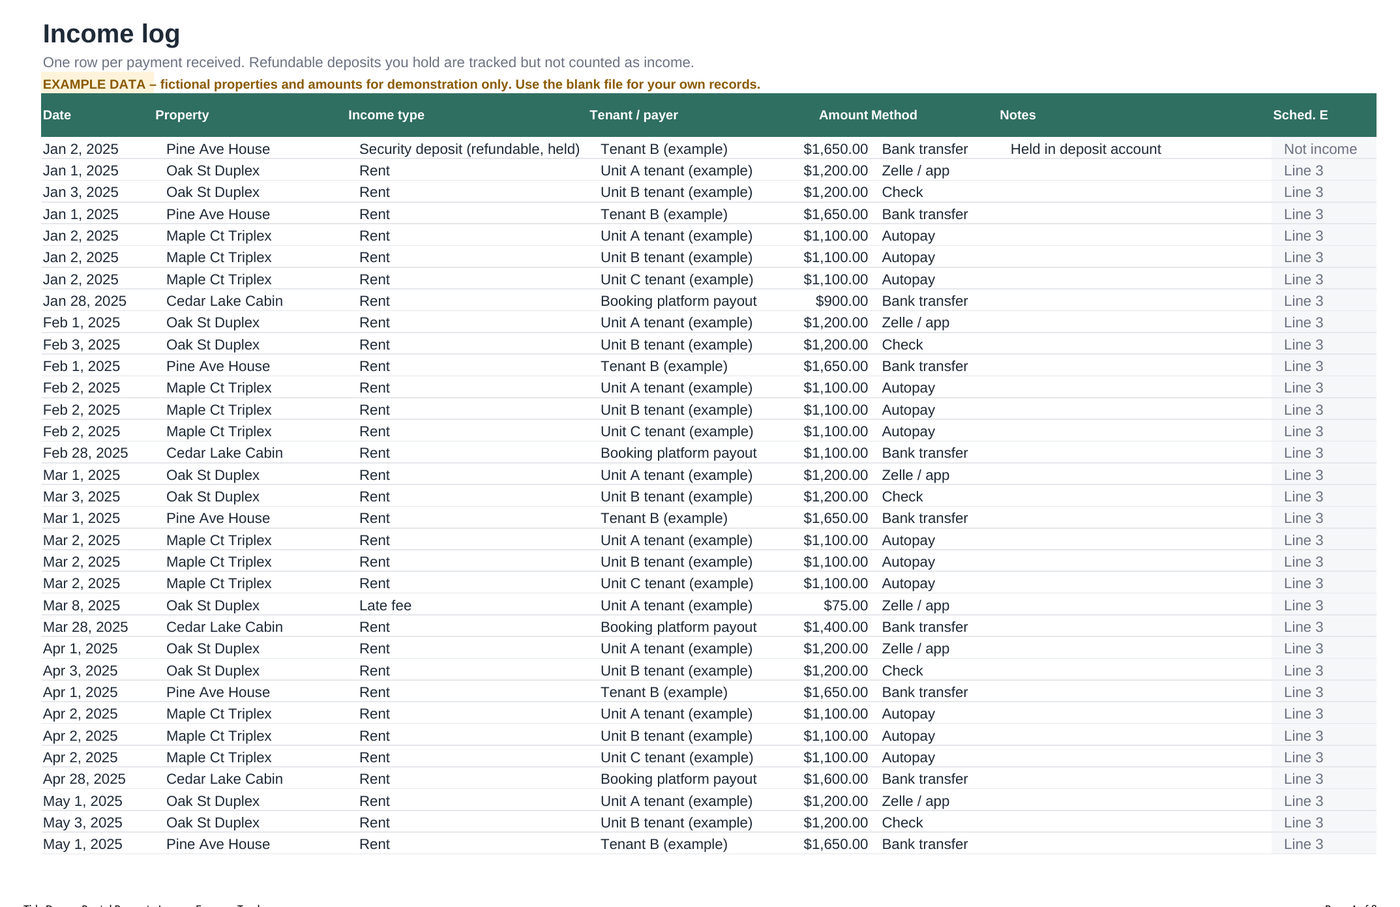The width and height of the screenshot is (1400, 907).
Task: Select "Booking platform payout" in the Mar 28 row
Action: (678, 627)
